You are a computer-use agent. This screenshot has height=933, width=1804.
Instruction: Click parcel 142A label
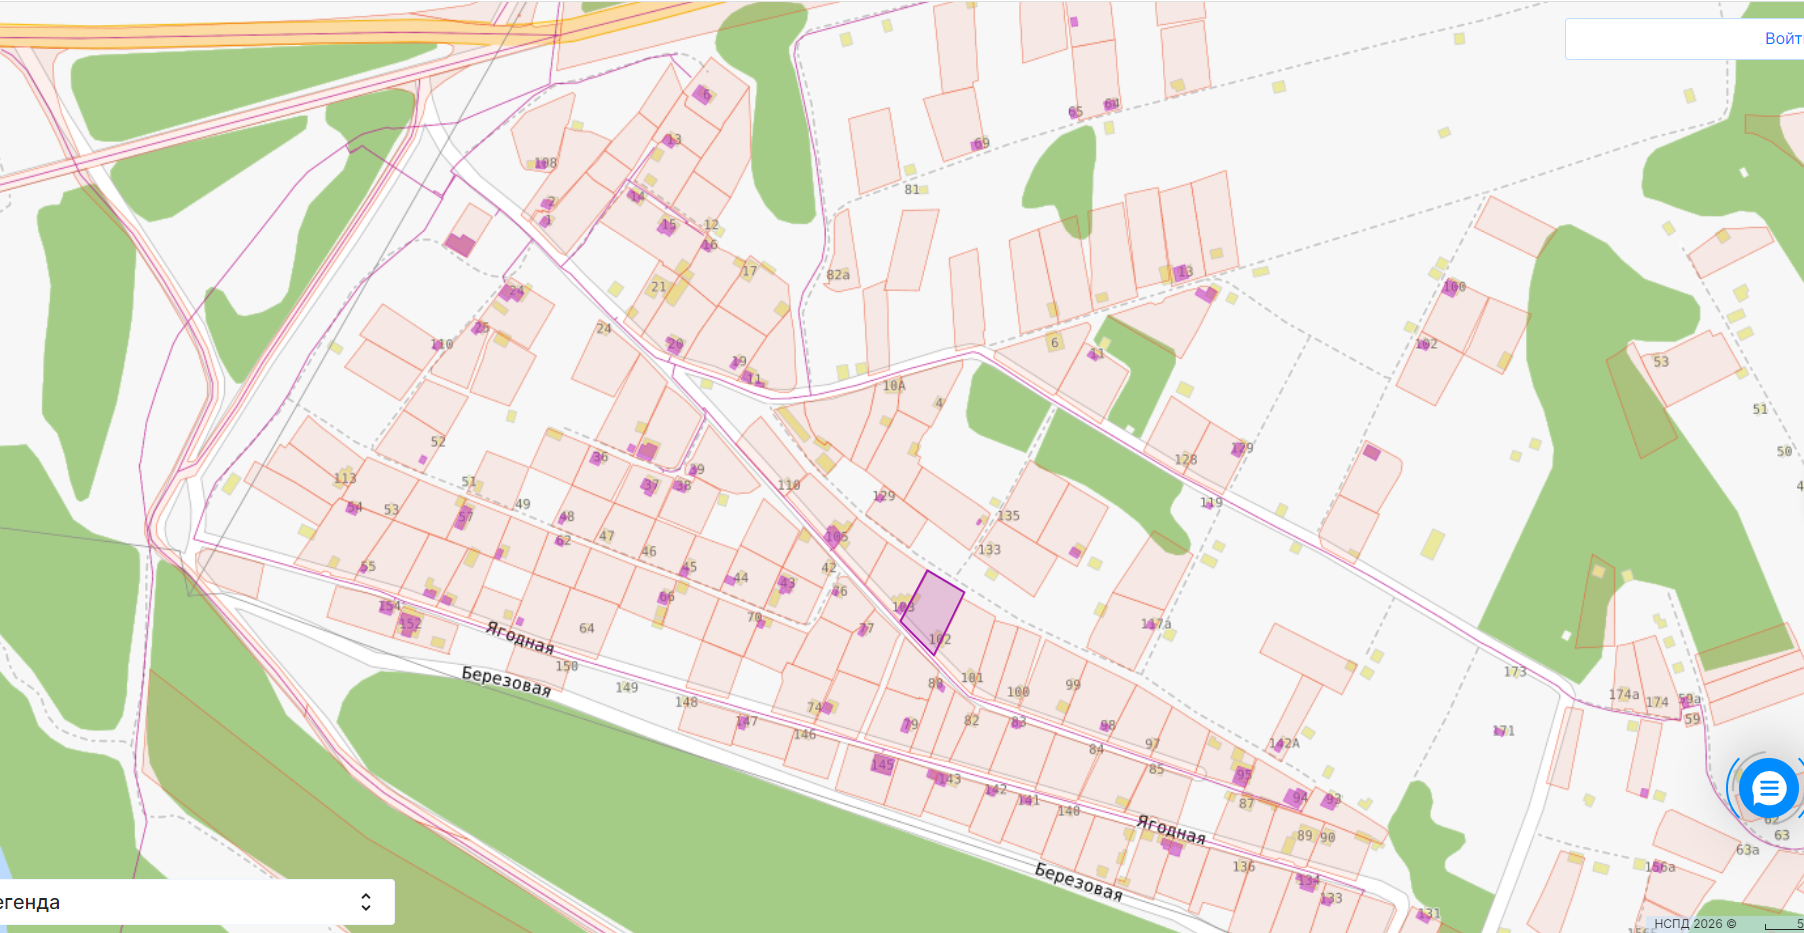click(1284, 743)
